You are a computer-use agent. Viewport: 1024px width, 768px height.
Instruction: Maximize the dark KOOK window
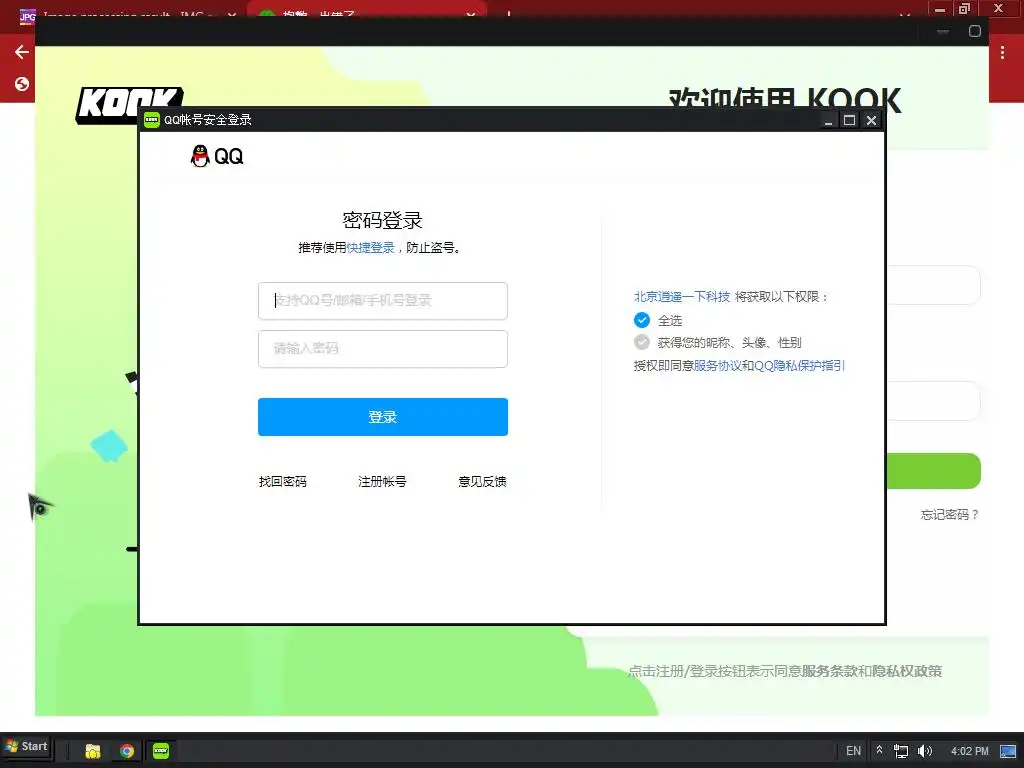974,31
